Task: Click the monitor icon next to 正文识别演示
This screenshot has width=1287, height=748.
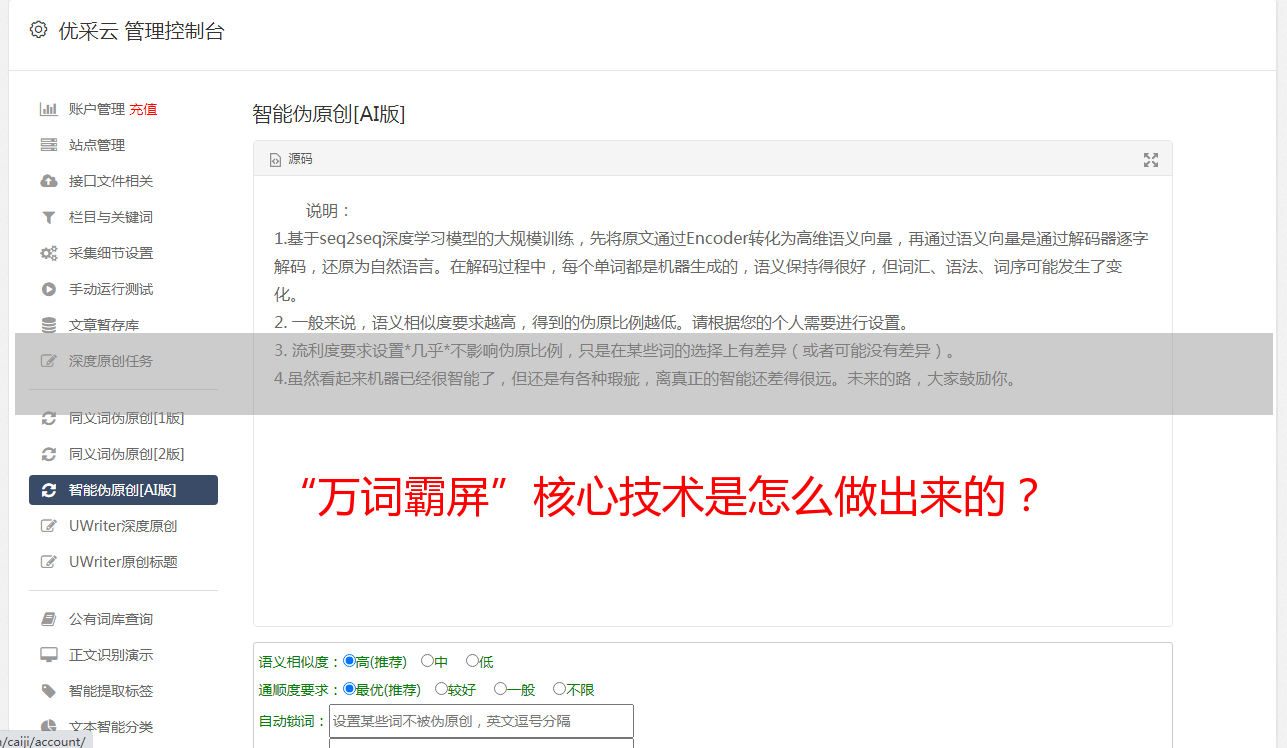Action: coord(48,655)
